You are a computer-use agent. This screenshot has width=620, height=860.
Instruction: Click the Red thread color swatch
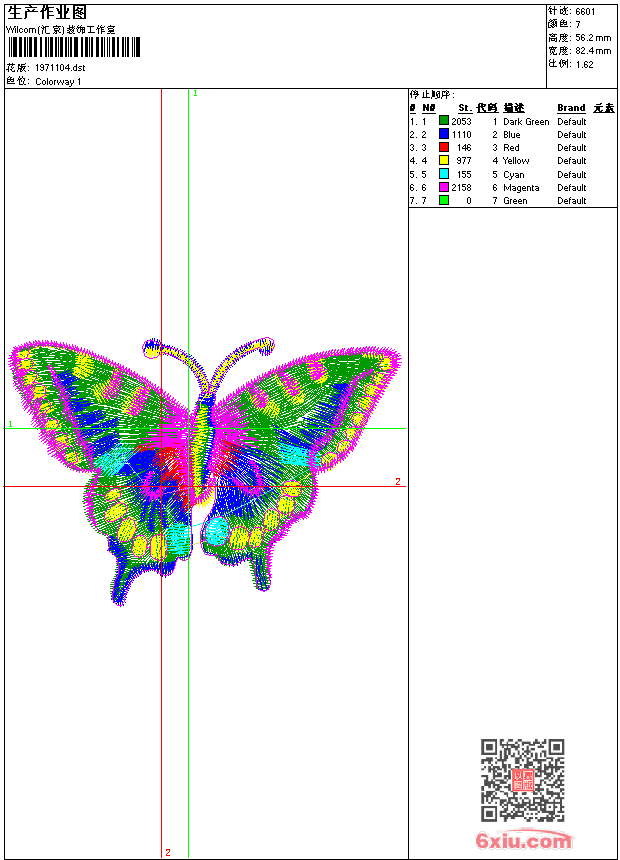(x=444, y=147)
